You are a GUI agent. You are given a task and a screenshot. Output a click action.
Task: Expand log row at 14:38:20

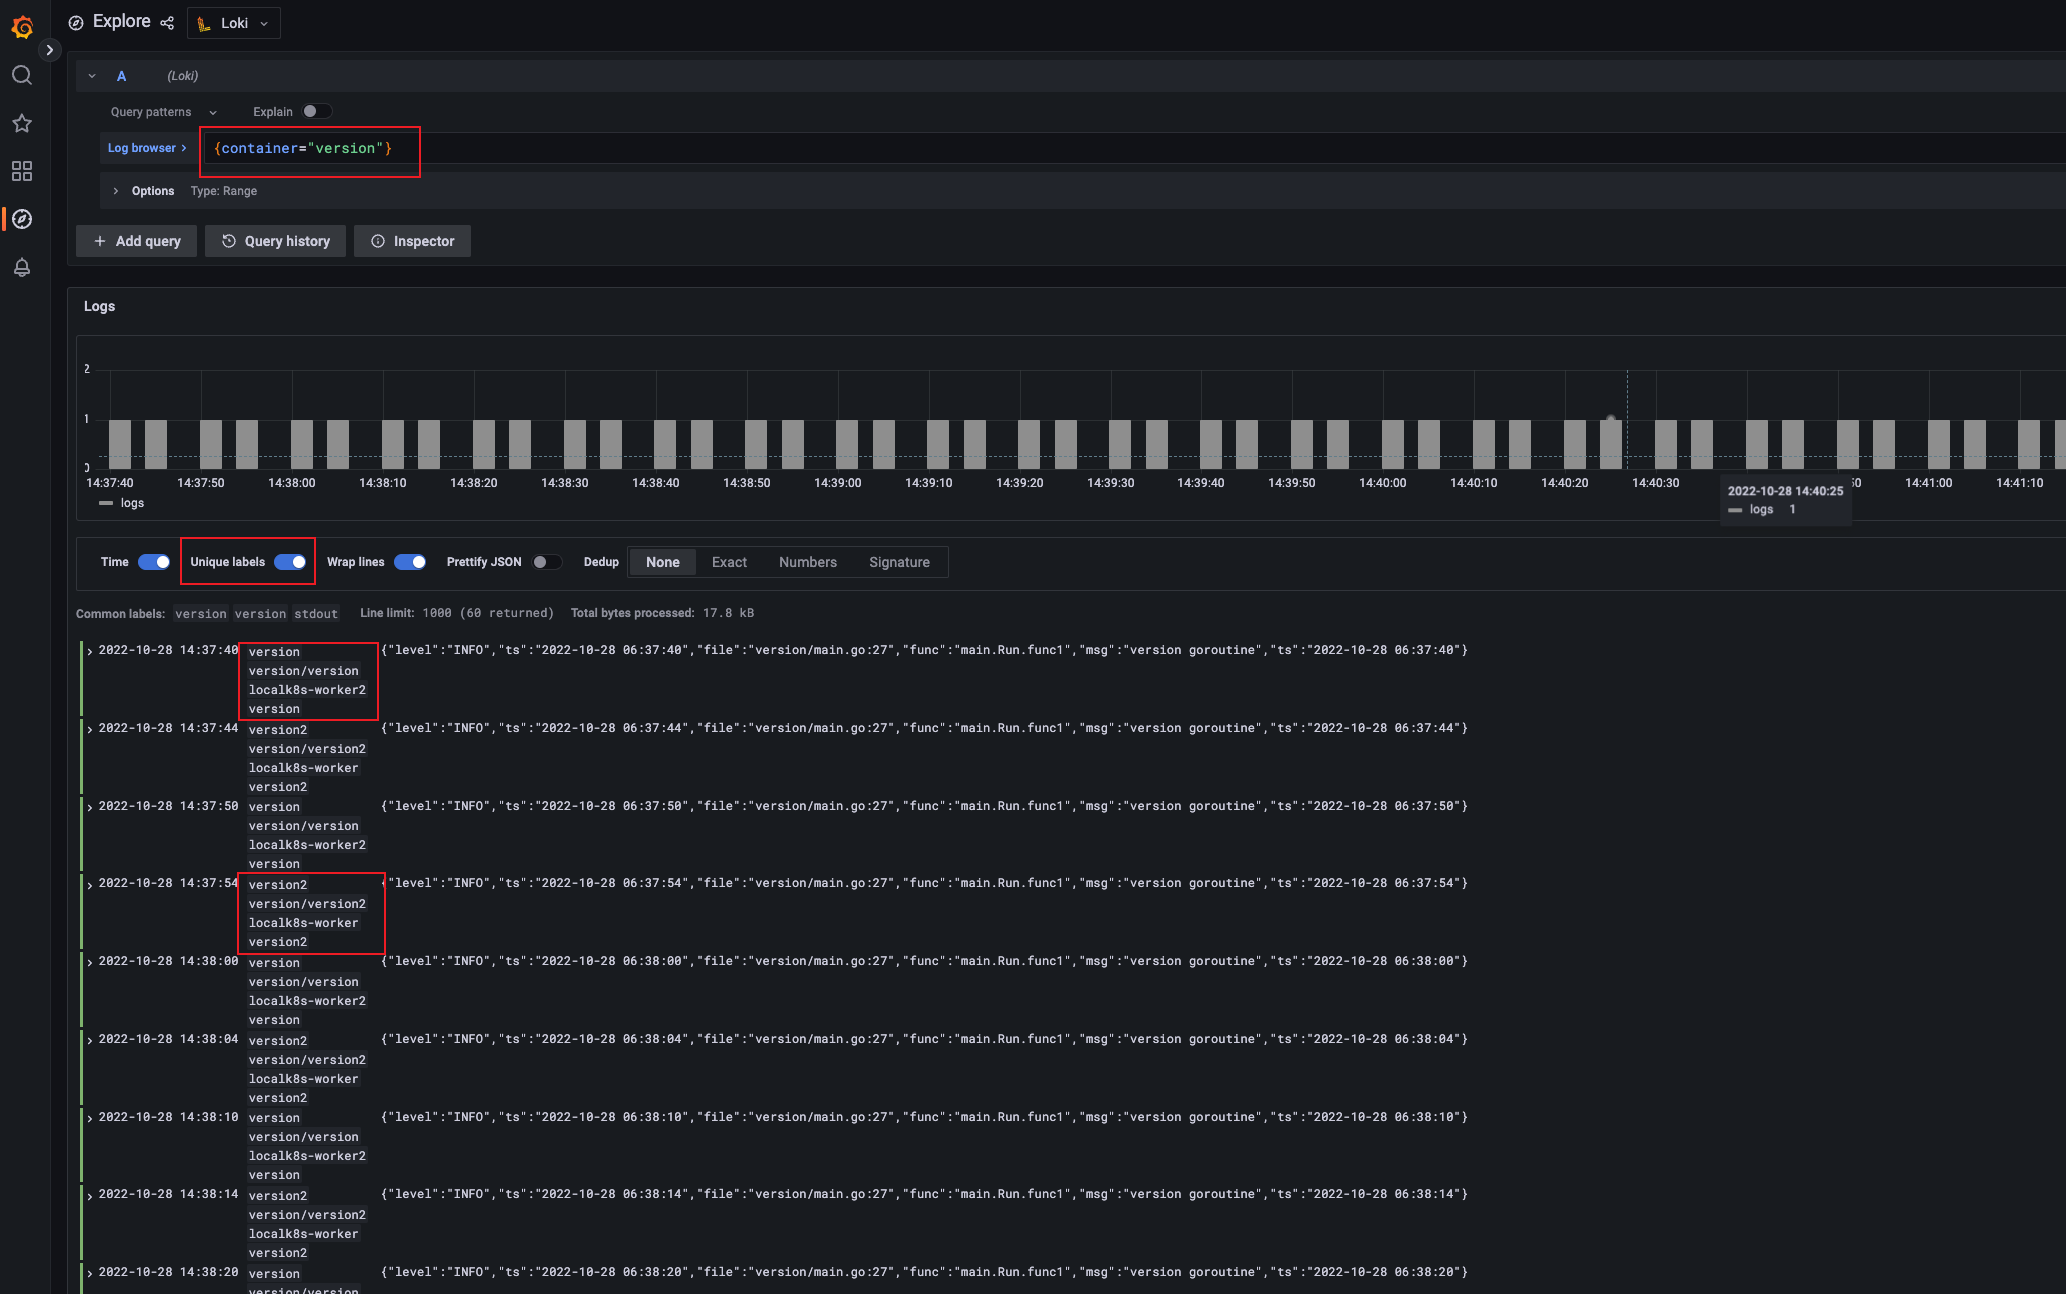[x=90, y=1273]
